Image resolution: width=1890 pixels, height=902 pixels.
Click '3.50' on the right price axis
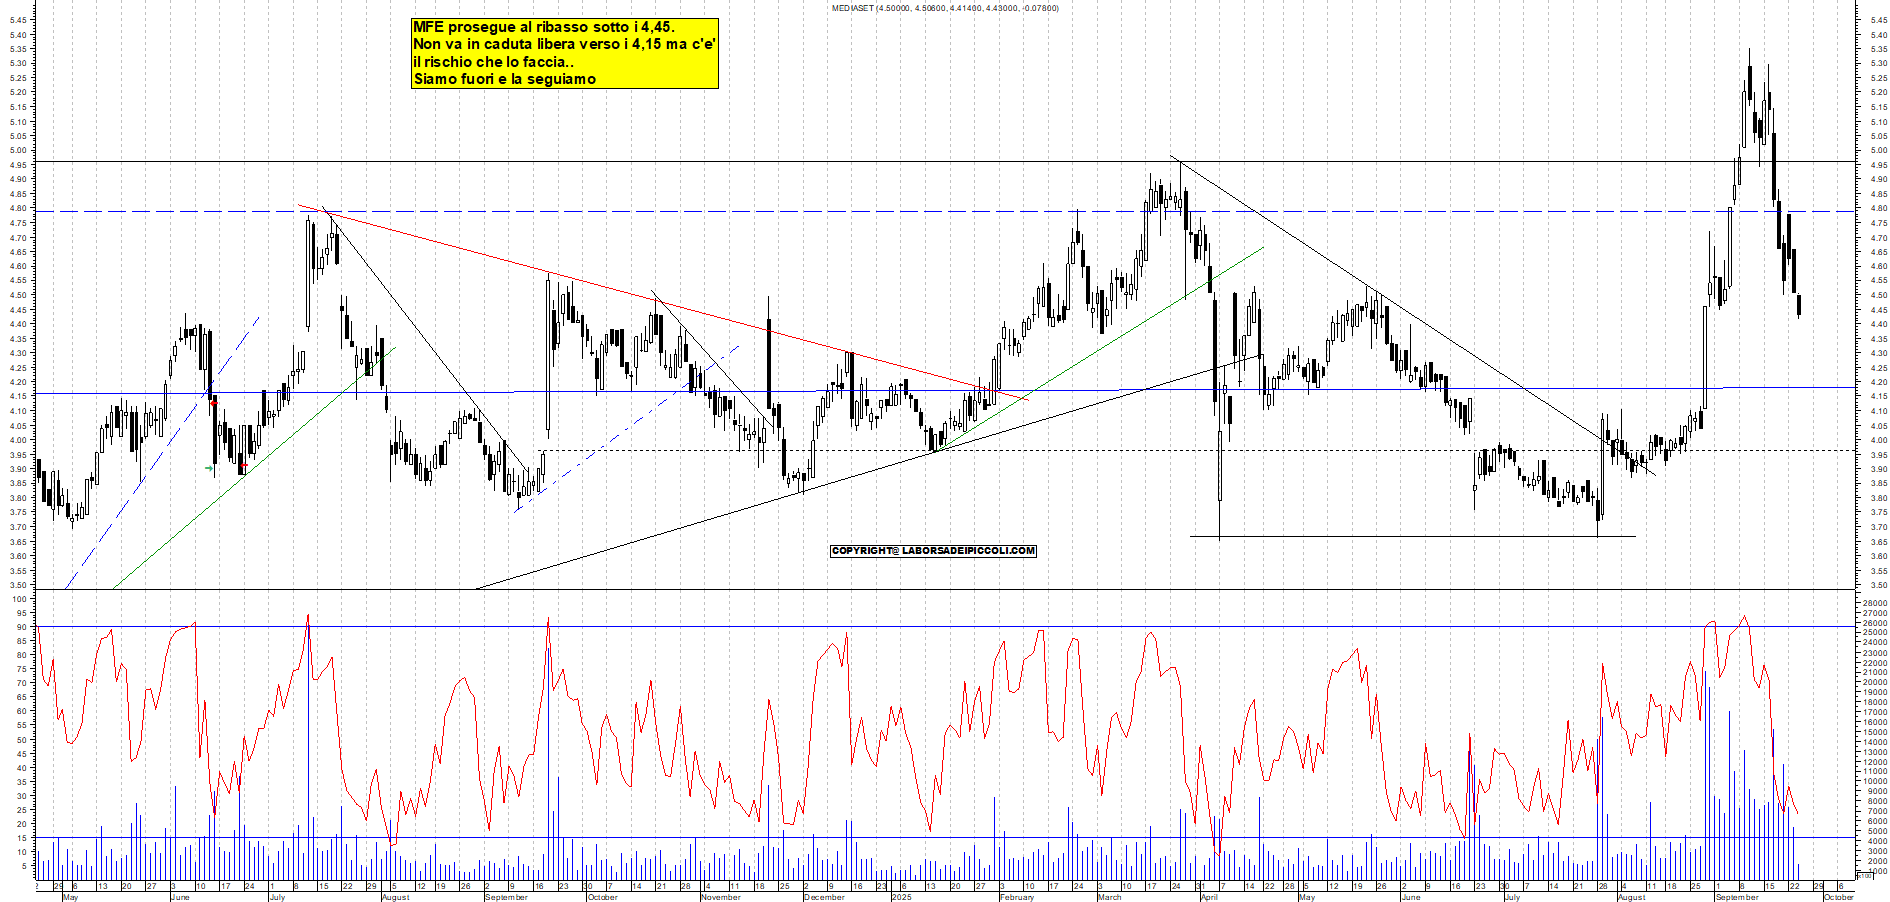(x=1877, y=585)
